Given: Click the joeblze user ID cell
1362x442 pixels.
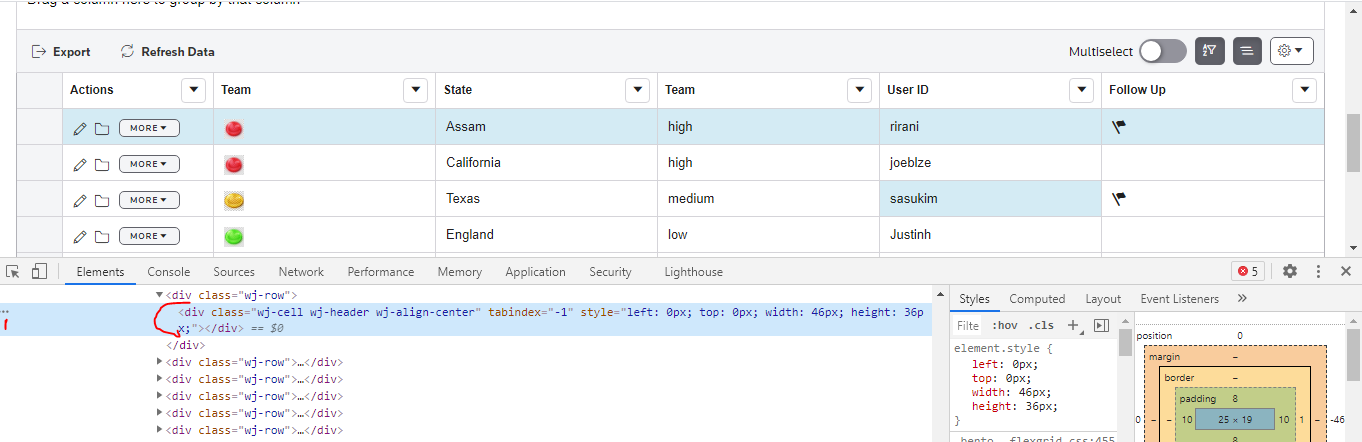Looking at the screenshot, I should click(991, 163).
